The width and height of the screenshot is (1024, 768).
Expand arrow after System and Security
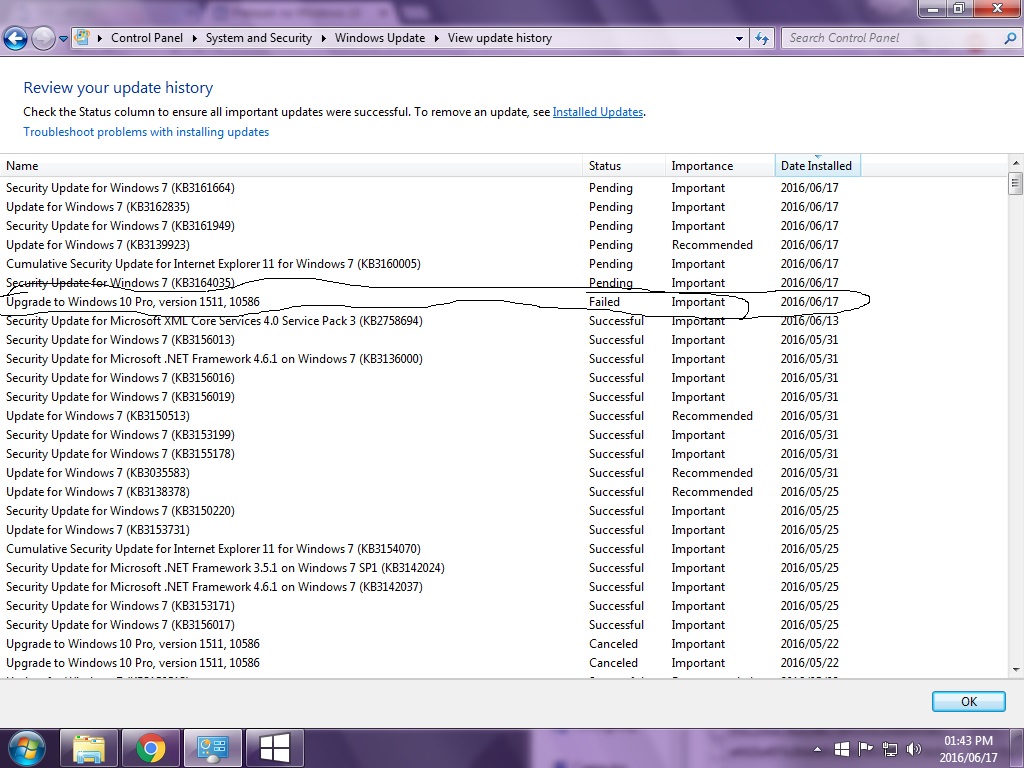[323, 39]
